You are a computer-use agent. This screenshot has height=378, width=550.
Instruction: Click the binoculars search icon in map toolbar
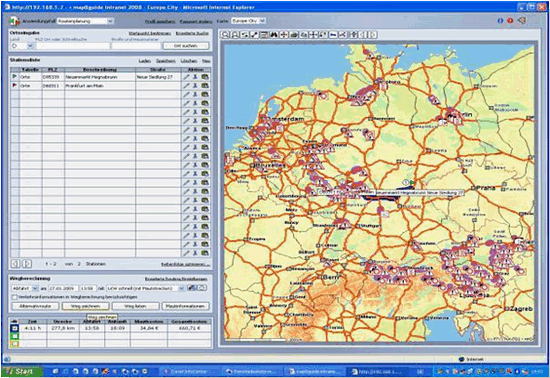pyautogui.click(x=274, y=34)
